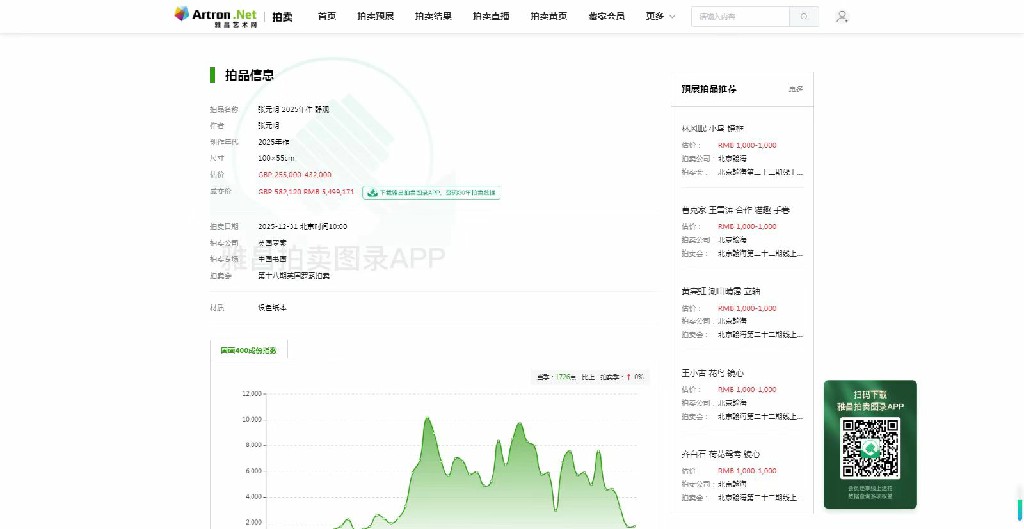The width and height of the screenshot is (1024, 529).
Task: Click the Artron.Net logo
Action: (x=215, y=16)
